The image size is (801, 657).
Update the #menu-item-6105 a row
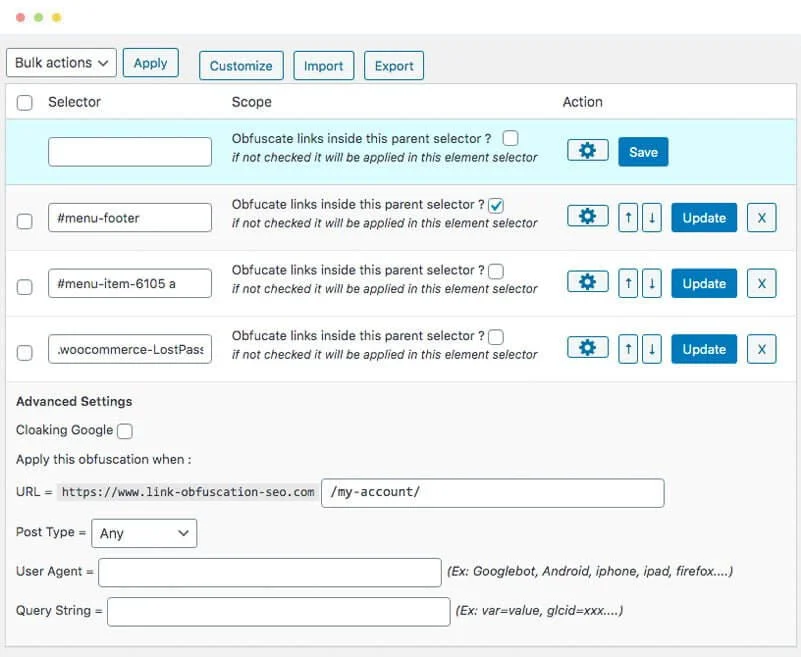point(704,283)
